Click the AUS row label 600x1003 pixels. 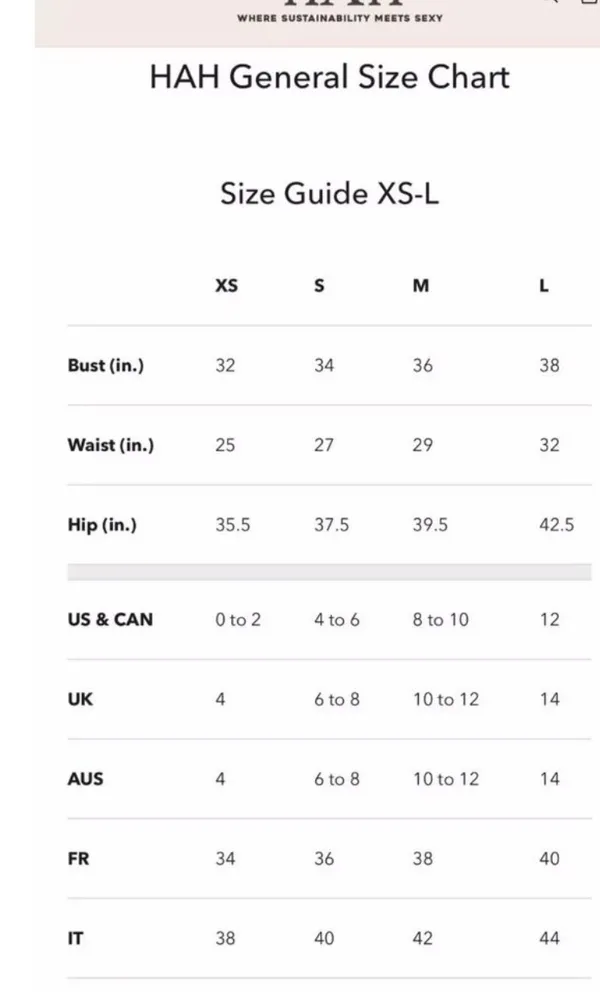tap(85, 778)
